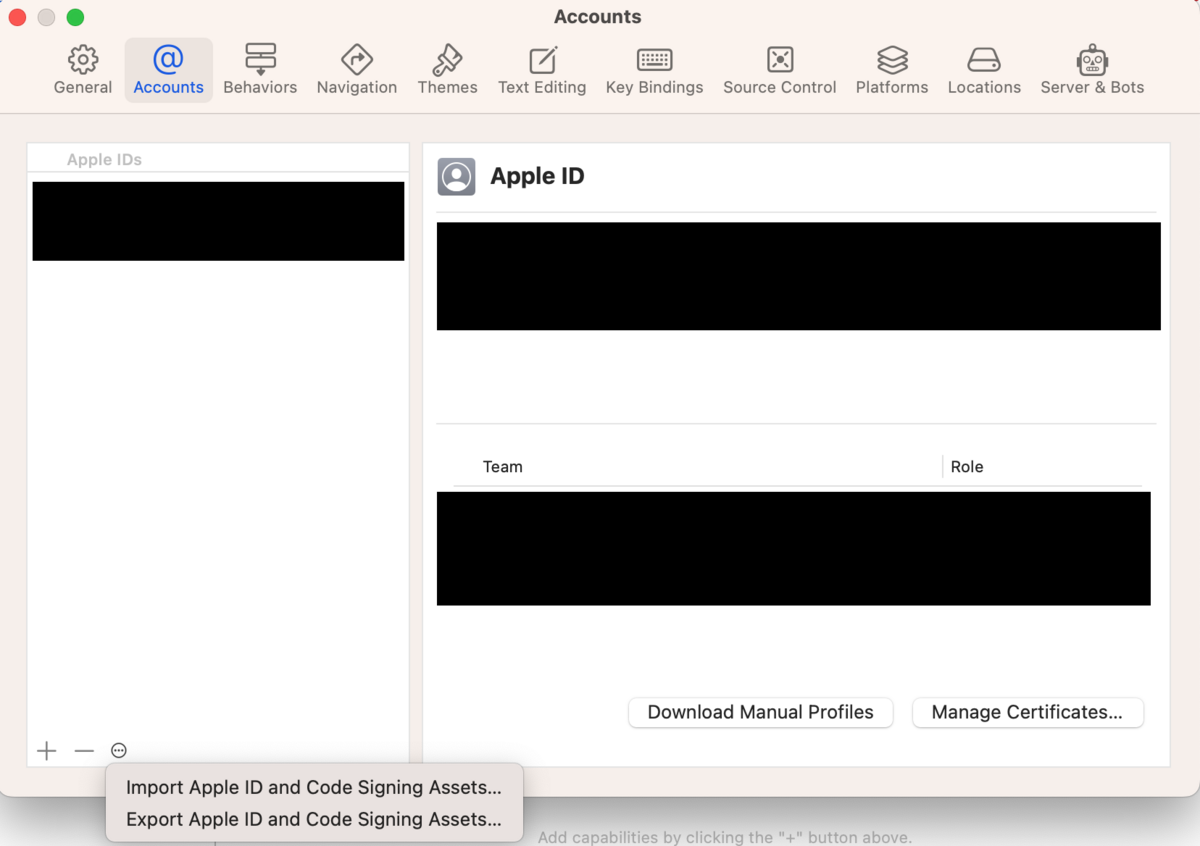Click the Apple ID avatar icon
This screenshot has height=846, width=1200.
click(457, 177)
